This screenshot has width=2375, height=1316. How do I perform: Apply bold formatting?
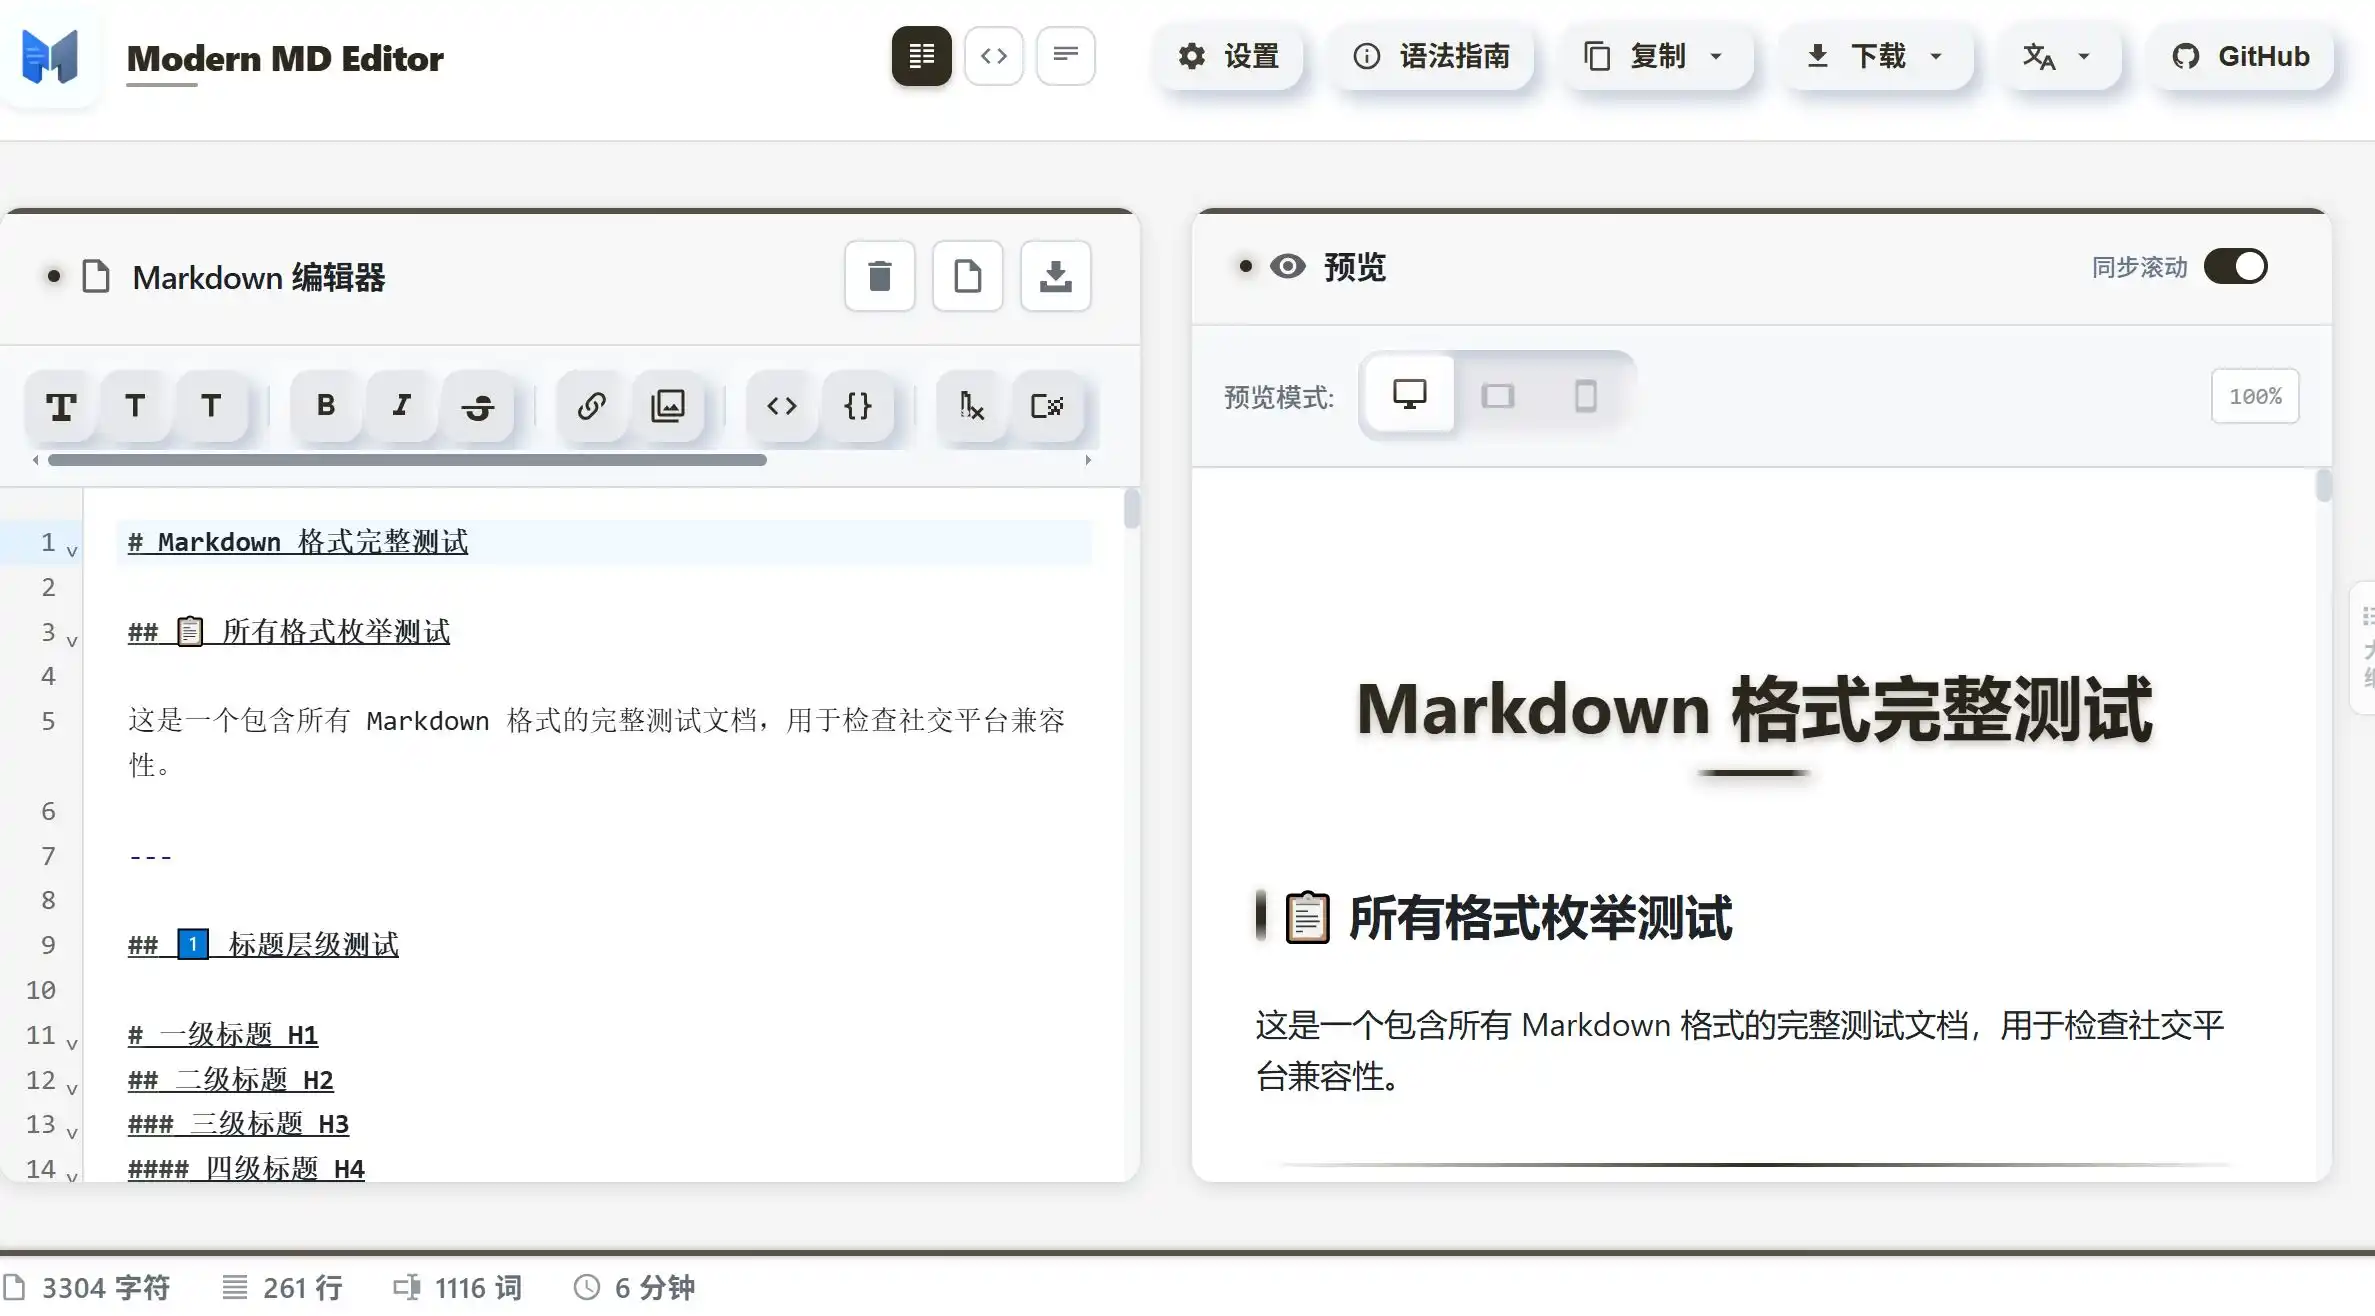click(x=326, y=406)
